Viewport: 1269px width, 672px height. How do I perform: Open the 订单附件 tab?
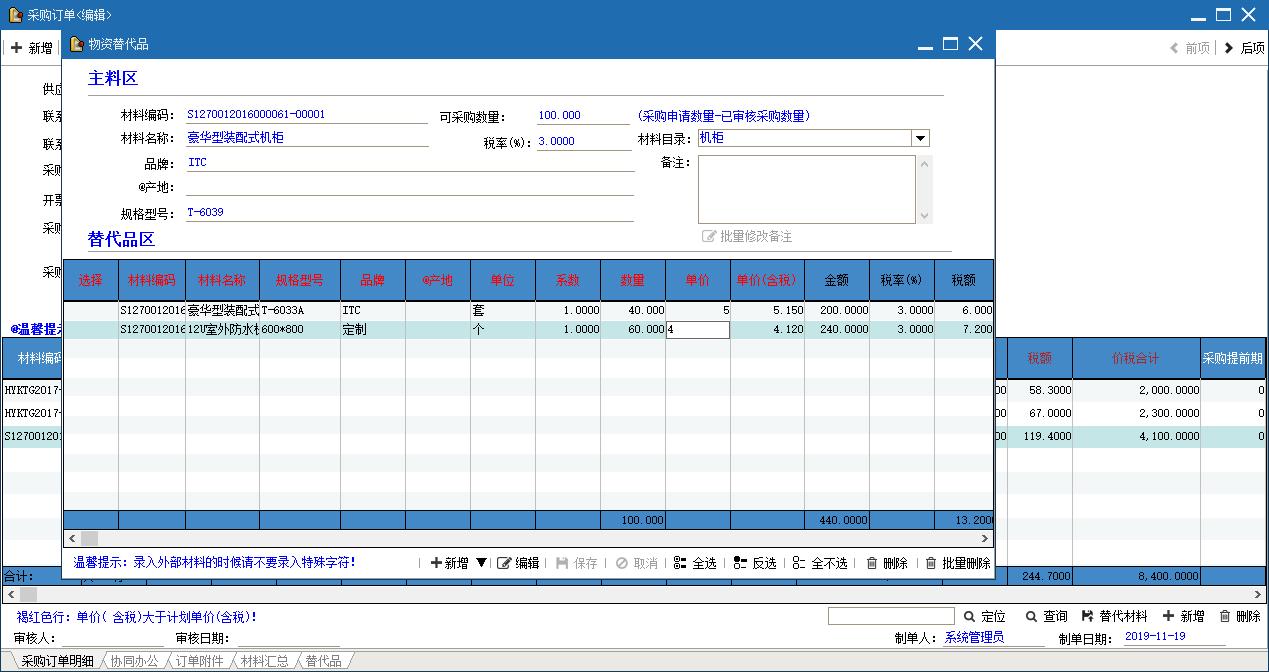point(200,661)
